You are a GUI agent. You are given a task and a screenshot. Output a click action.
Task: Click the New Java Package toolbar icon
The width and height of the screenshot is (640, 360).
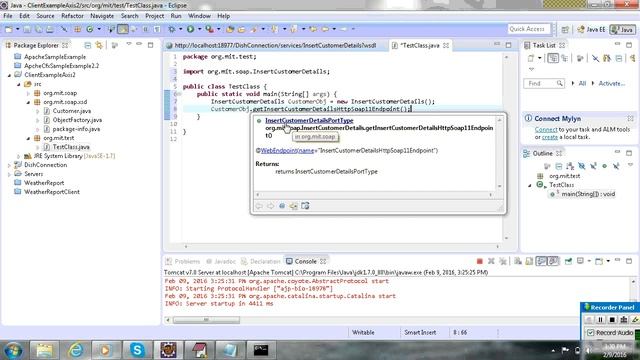pyautogui.click(x=78, y=29)
